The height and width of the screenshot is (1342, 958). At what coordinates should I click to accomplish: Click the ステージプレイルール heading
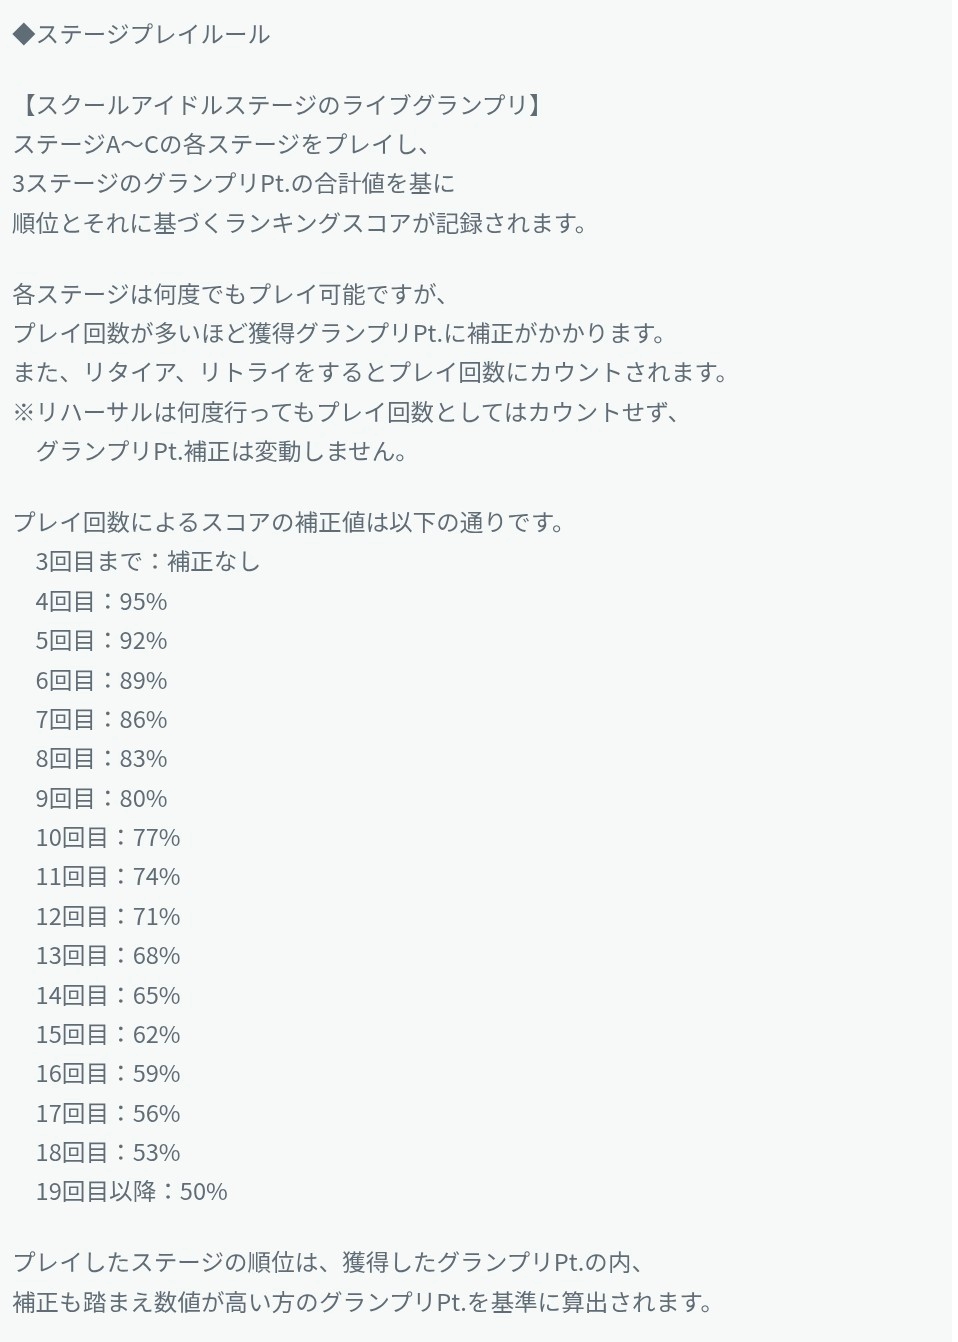(153, 35)
